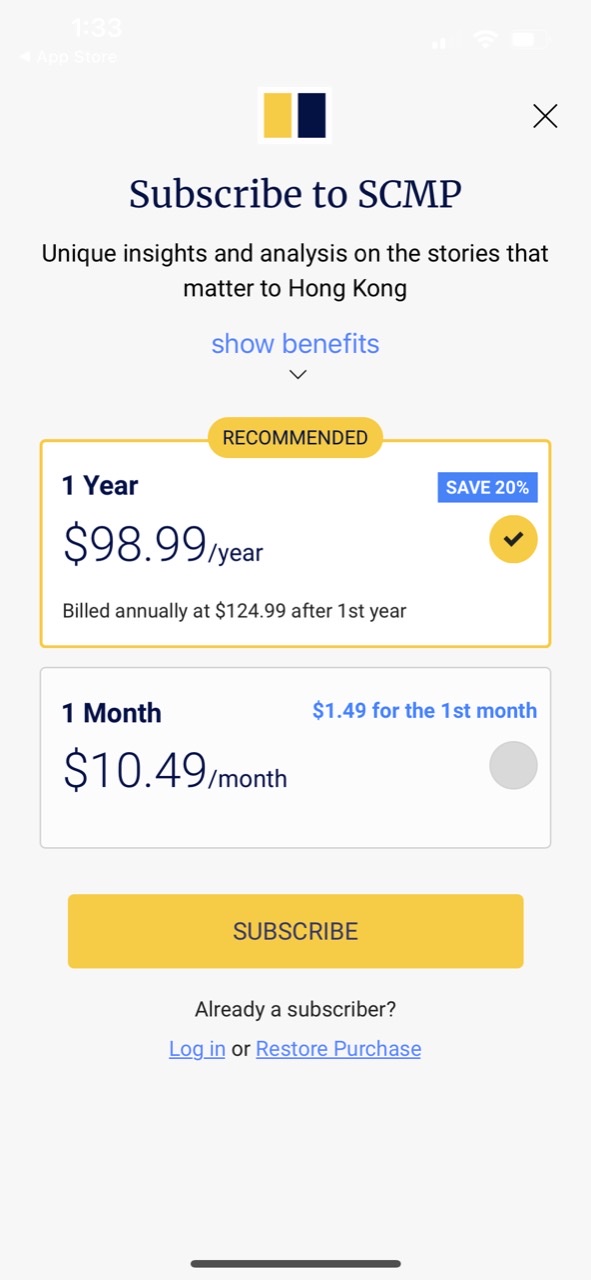
Task: Expand the show benefits chevron arrow
Action: tap(297, 375)
